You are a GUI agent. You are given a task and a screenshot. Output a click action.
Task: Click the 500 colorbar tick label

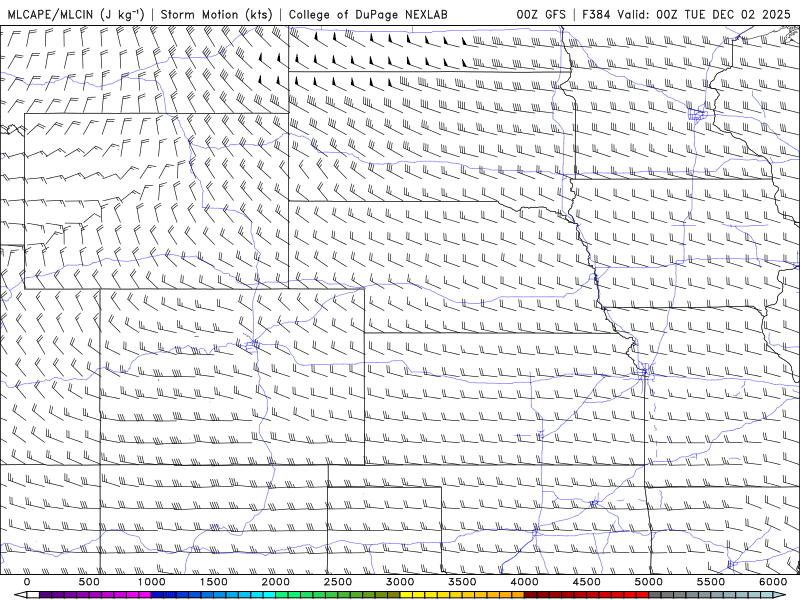(89, 582)
